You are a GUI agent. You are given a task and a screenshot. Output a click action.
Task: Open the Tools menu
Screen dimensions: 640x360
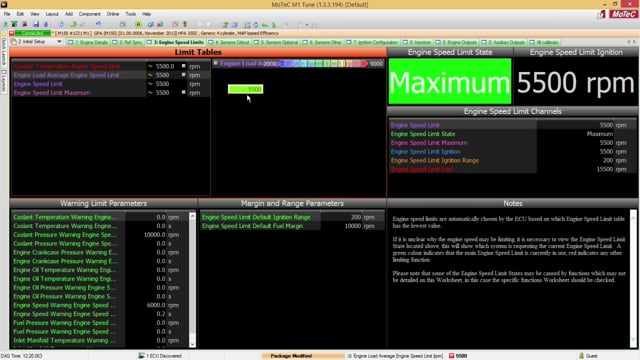pos(131,14)
